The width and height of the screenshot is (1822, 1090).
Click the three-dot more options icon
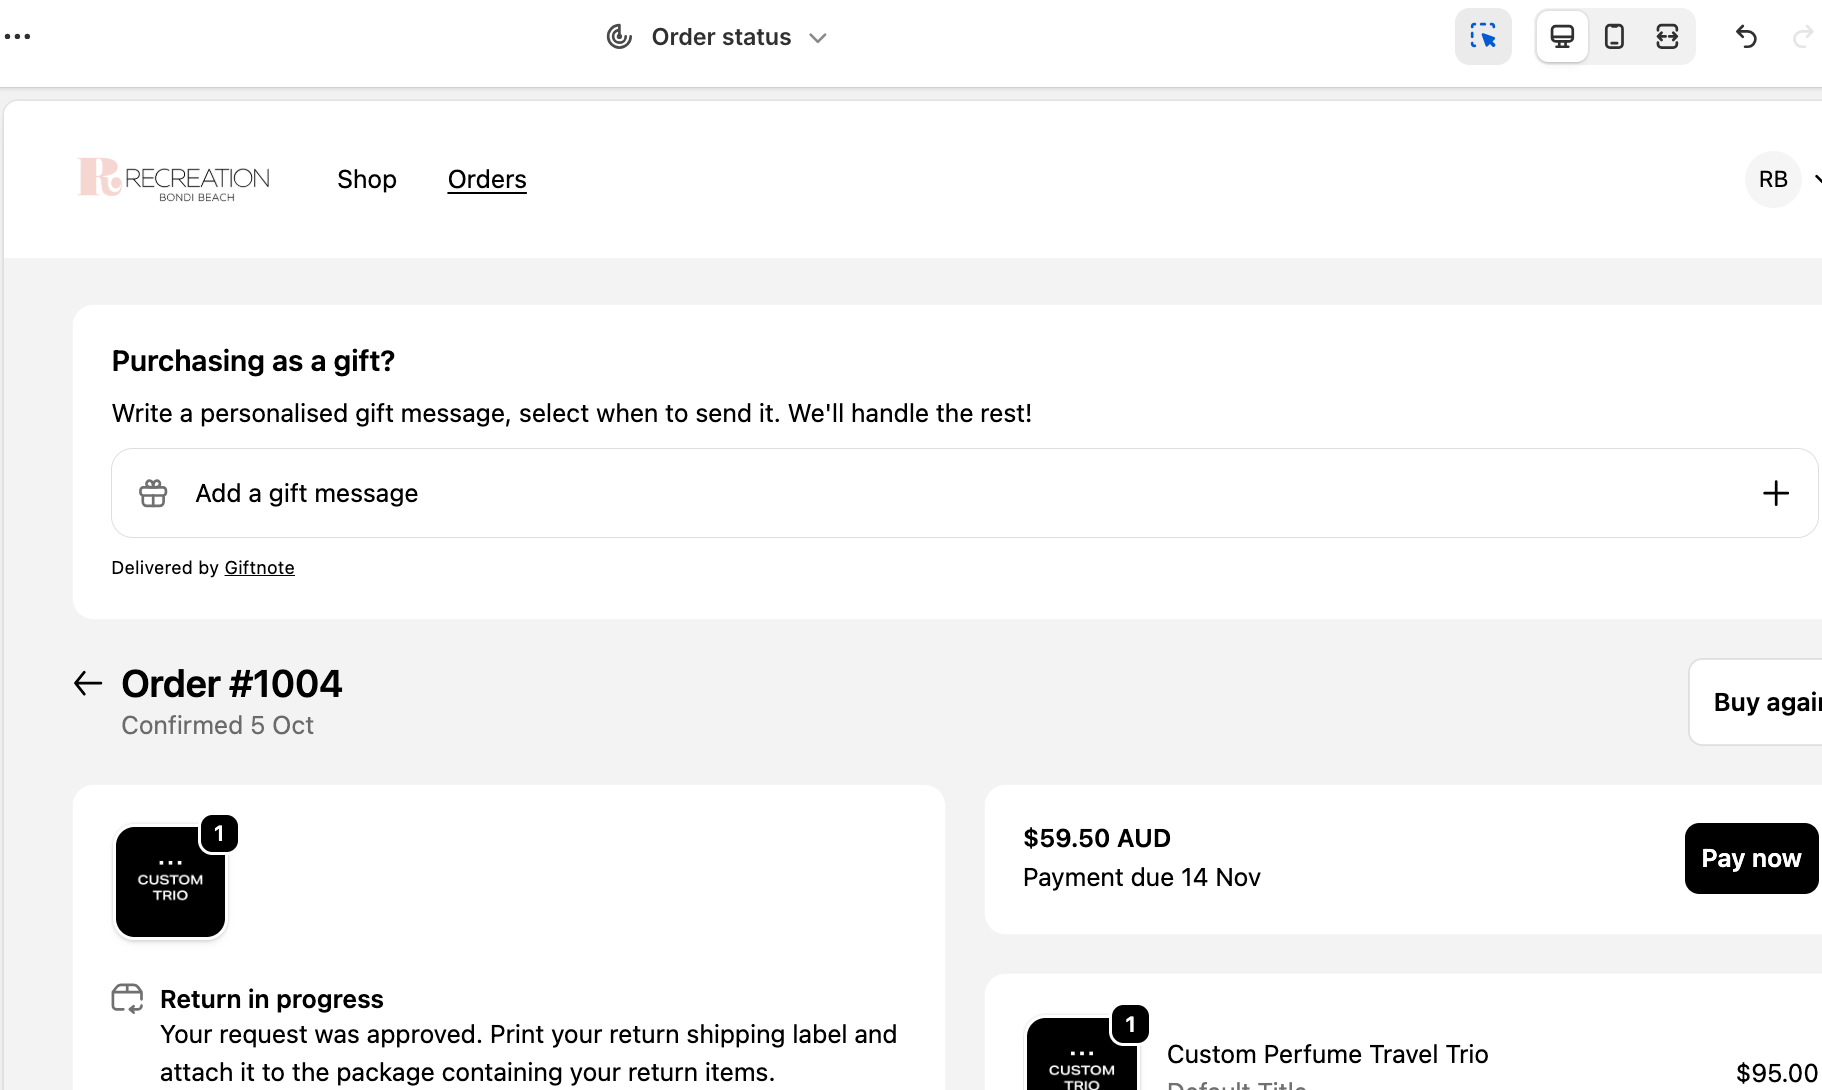17,37
